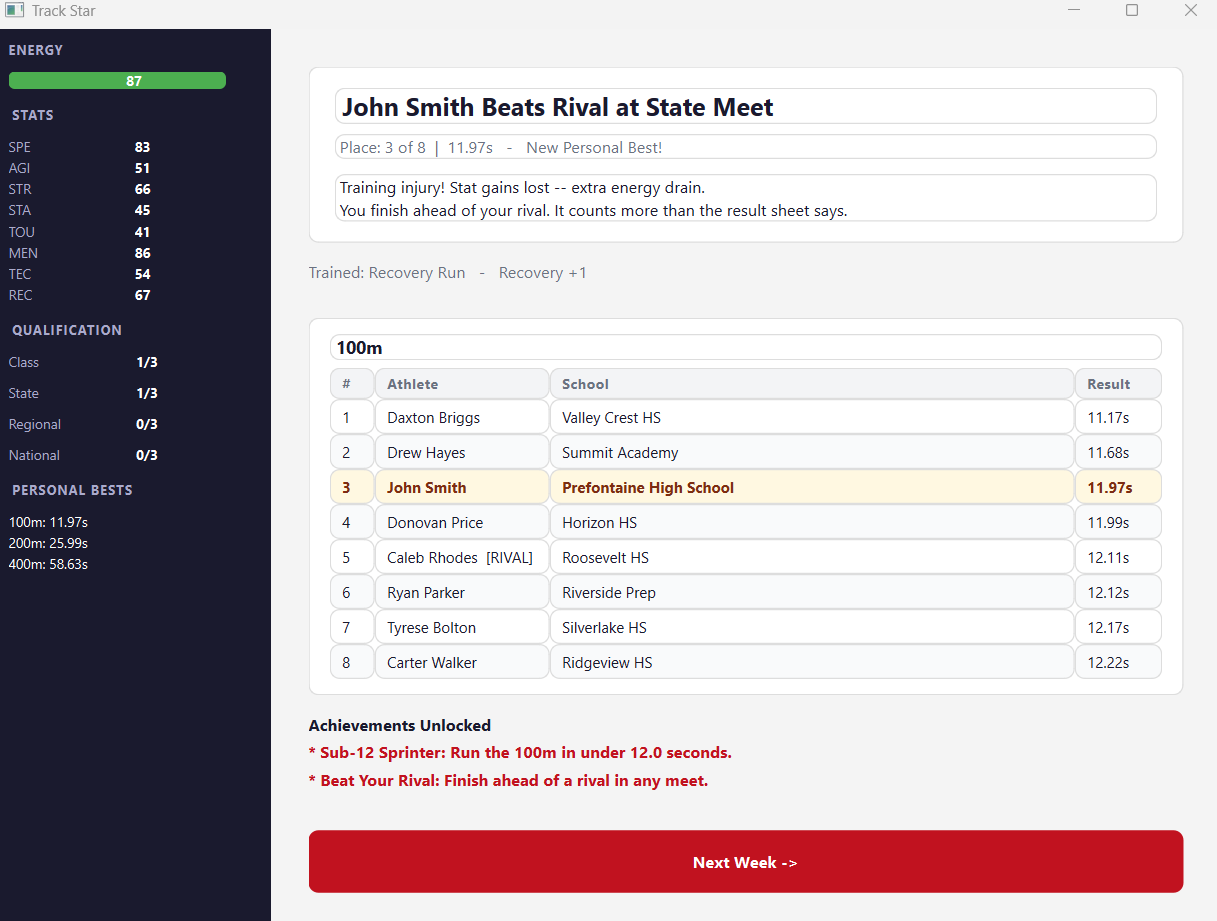Click the TOU stat label
Image resolution: width=1217 pixels, height=921 pixels.
21,232
